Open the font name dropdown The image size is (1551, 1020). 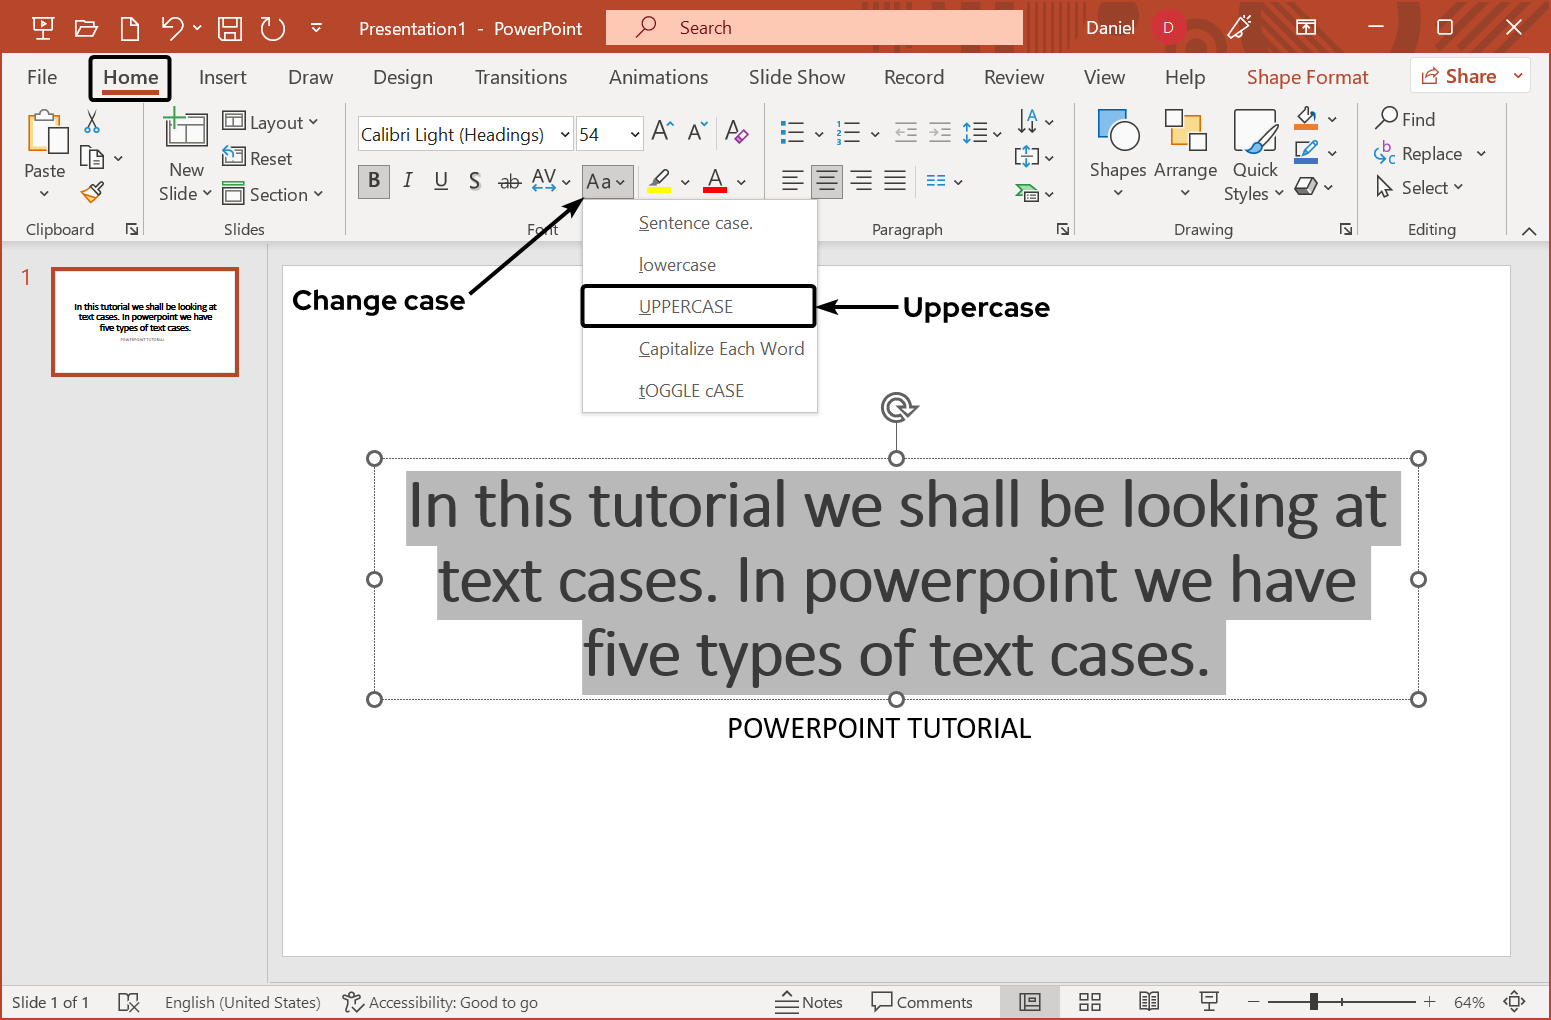[565, 134]
